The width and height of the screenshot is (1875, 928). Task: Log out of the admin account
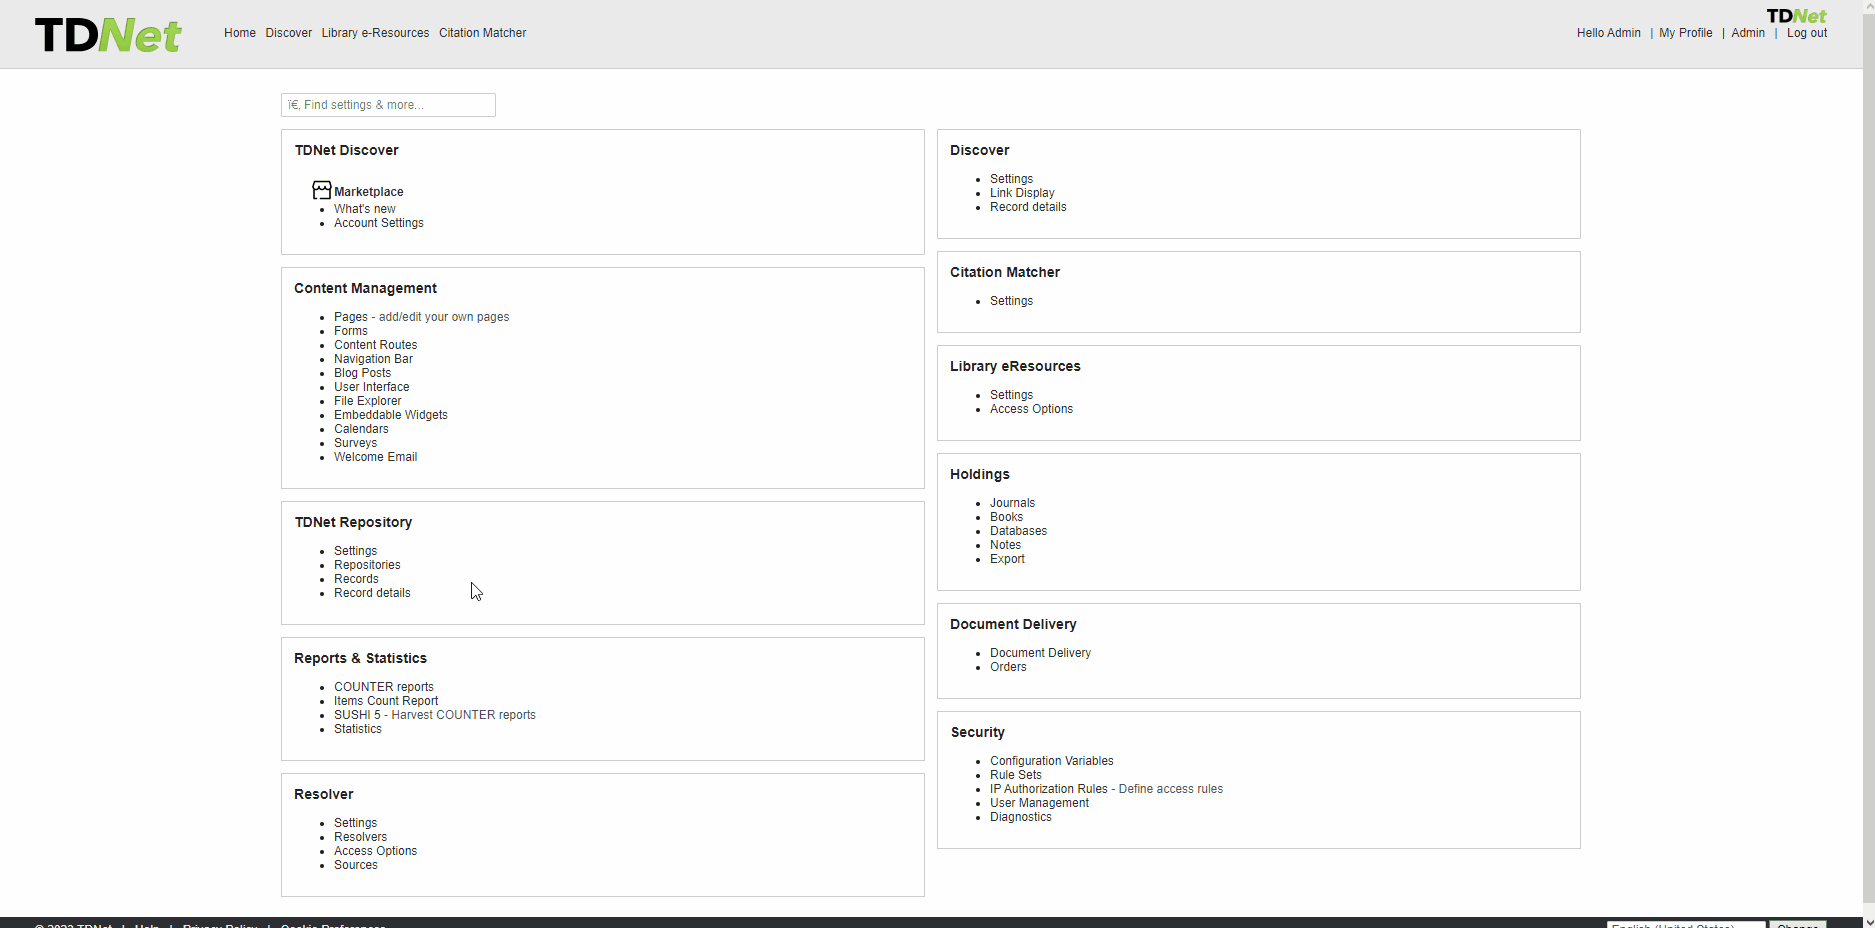coord(1807,33)
